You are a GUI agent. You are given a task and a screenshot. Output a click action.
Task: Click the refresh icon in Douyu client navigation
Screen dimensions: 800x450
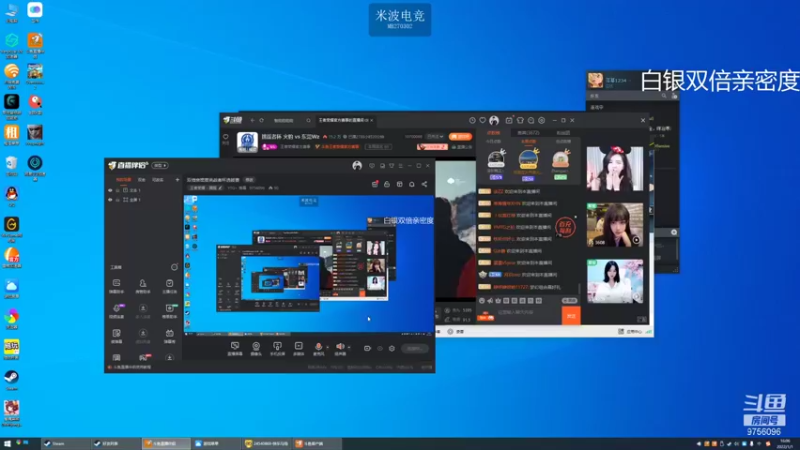click(x=262, y=120)
